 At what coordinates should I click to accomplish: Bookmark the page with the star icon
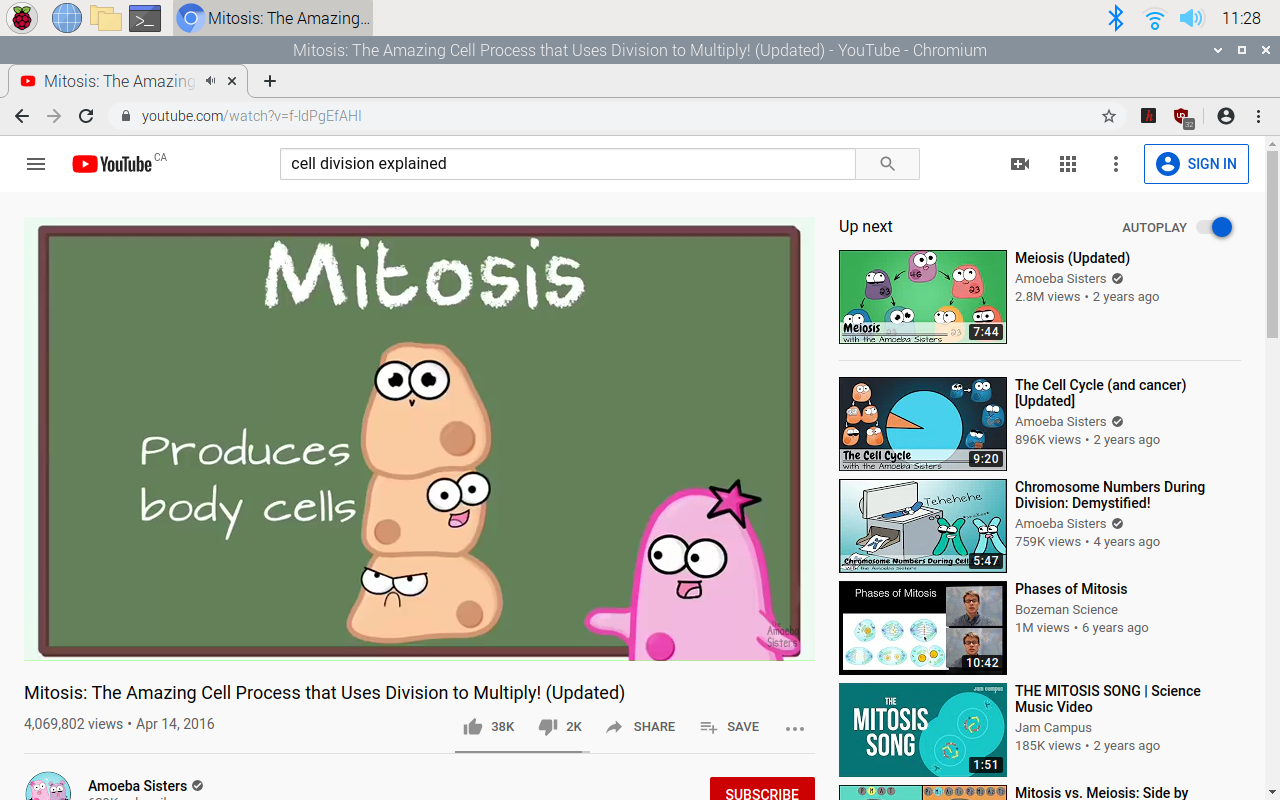pos(1108,115)
